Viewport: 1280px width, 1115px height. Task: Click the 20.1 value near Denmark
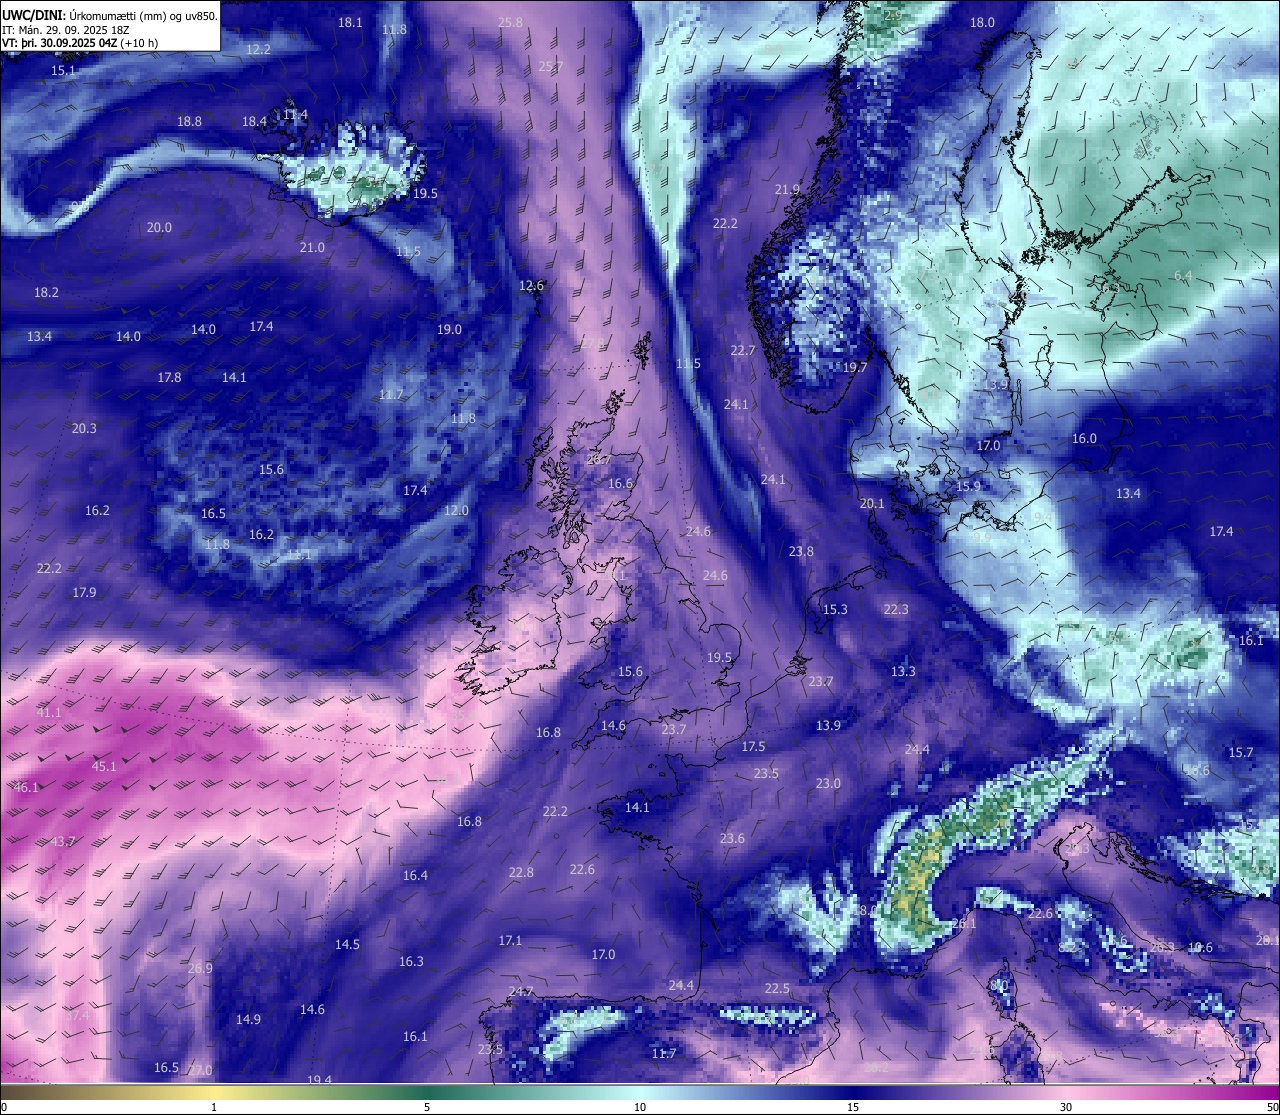(x=872, y=503)
